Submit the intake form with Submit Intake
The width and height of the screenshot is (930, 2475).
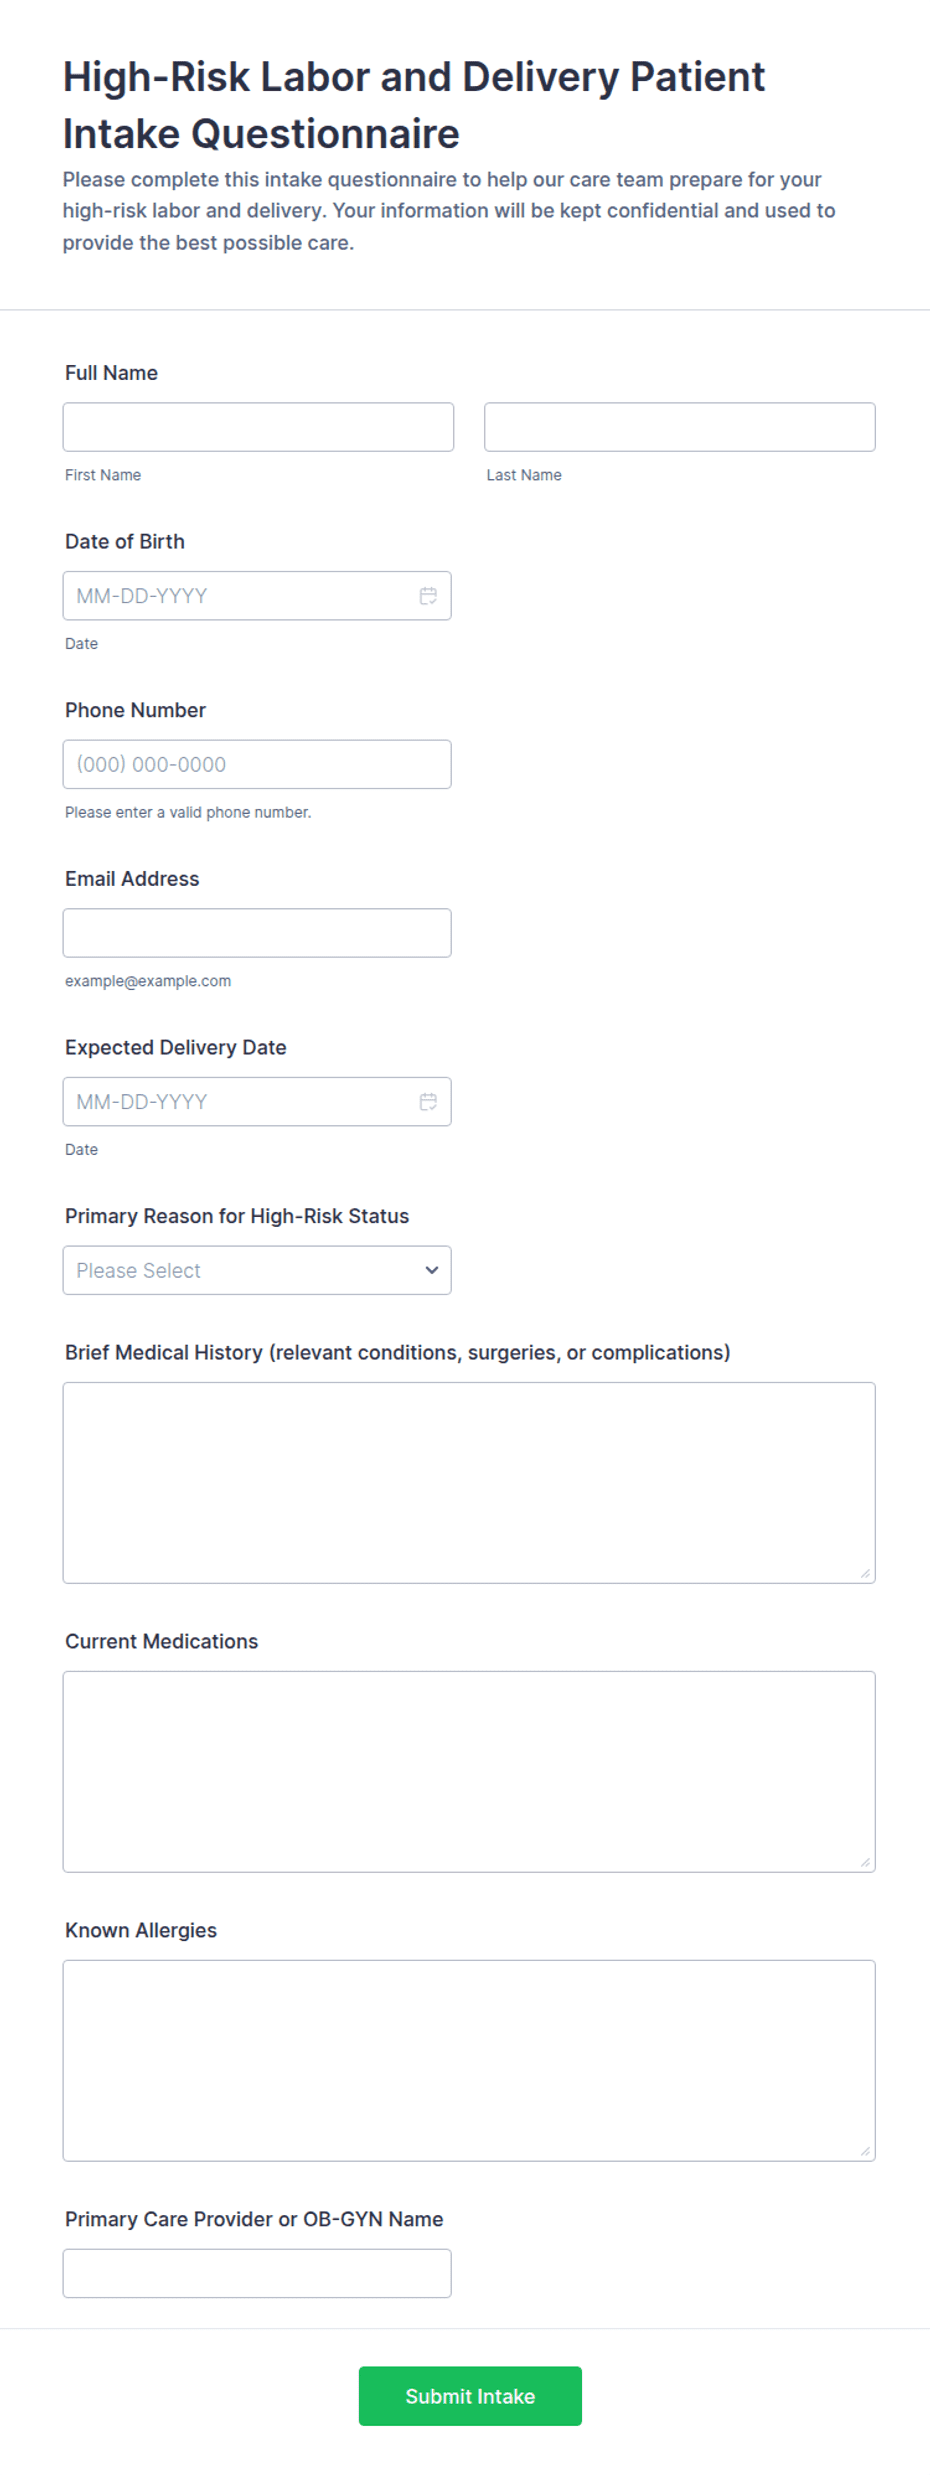pyautogui.click(x=470, y=2396)
